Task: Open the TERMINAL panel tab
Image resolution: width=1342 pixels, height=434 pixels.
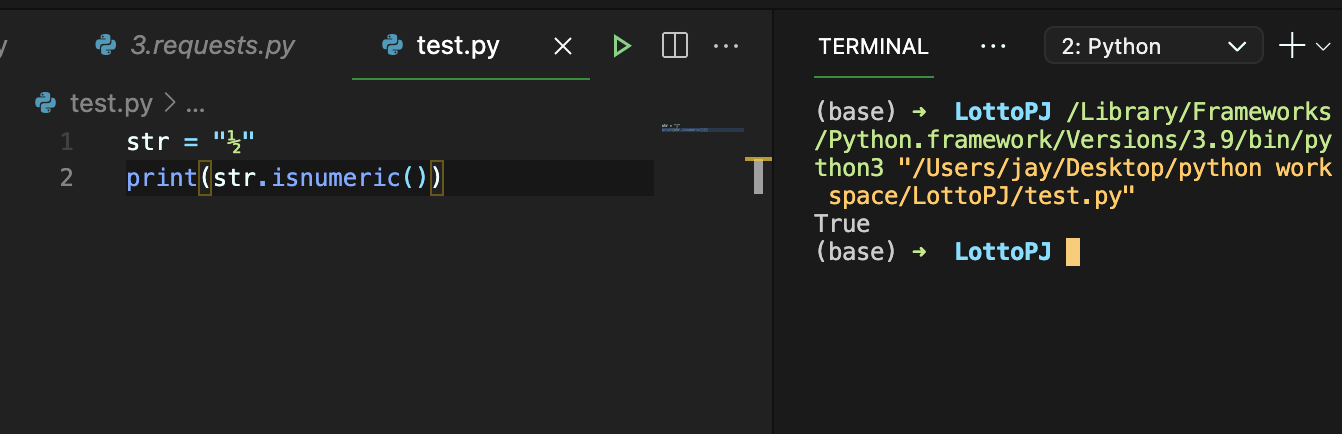Action: tap(873, 47)
